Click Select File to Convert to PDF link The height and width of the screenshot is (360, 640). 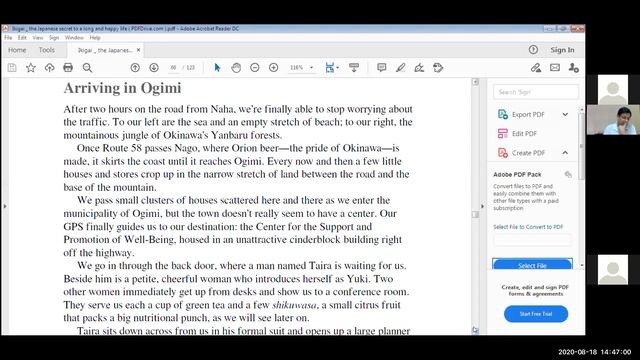[x=528, y=227]
